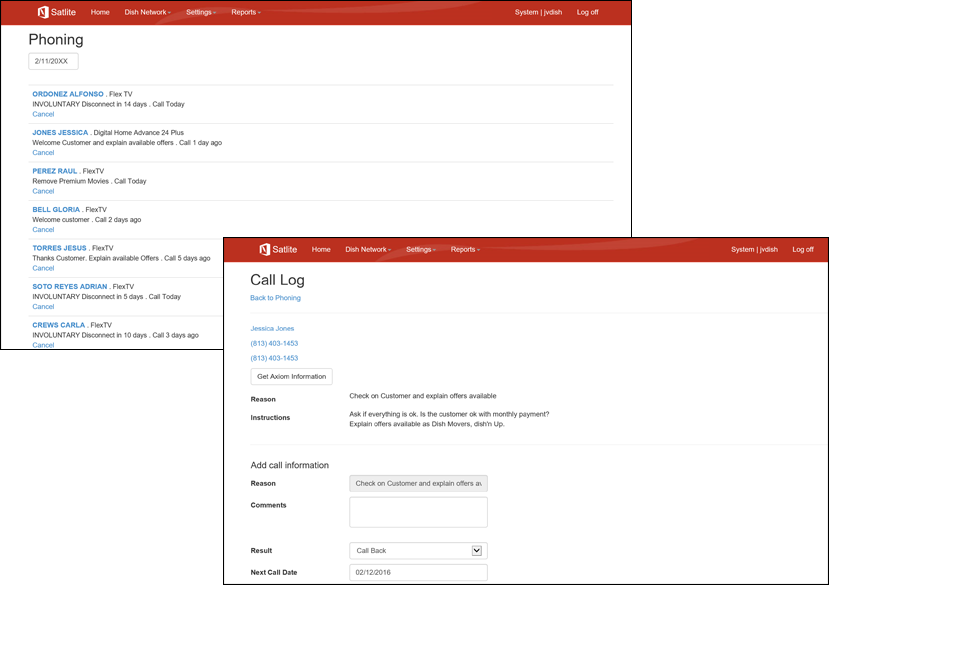Go to Home on the Phoning page navbar
This screenshot has width=972, height=661.
tap(100, 12)
